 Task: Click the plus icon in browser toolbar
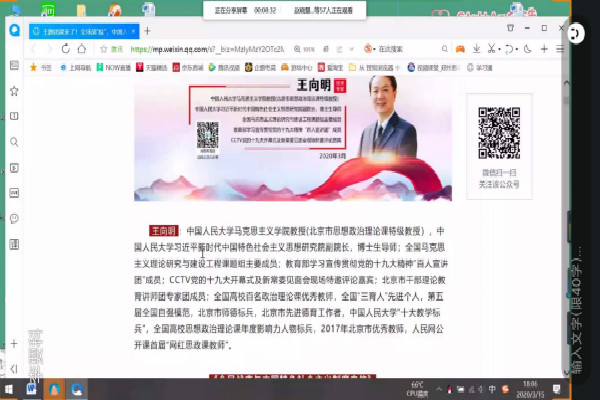tap(544, 49)
